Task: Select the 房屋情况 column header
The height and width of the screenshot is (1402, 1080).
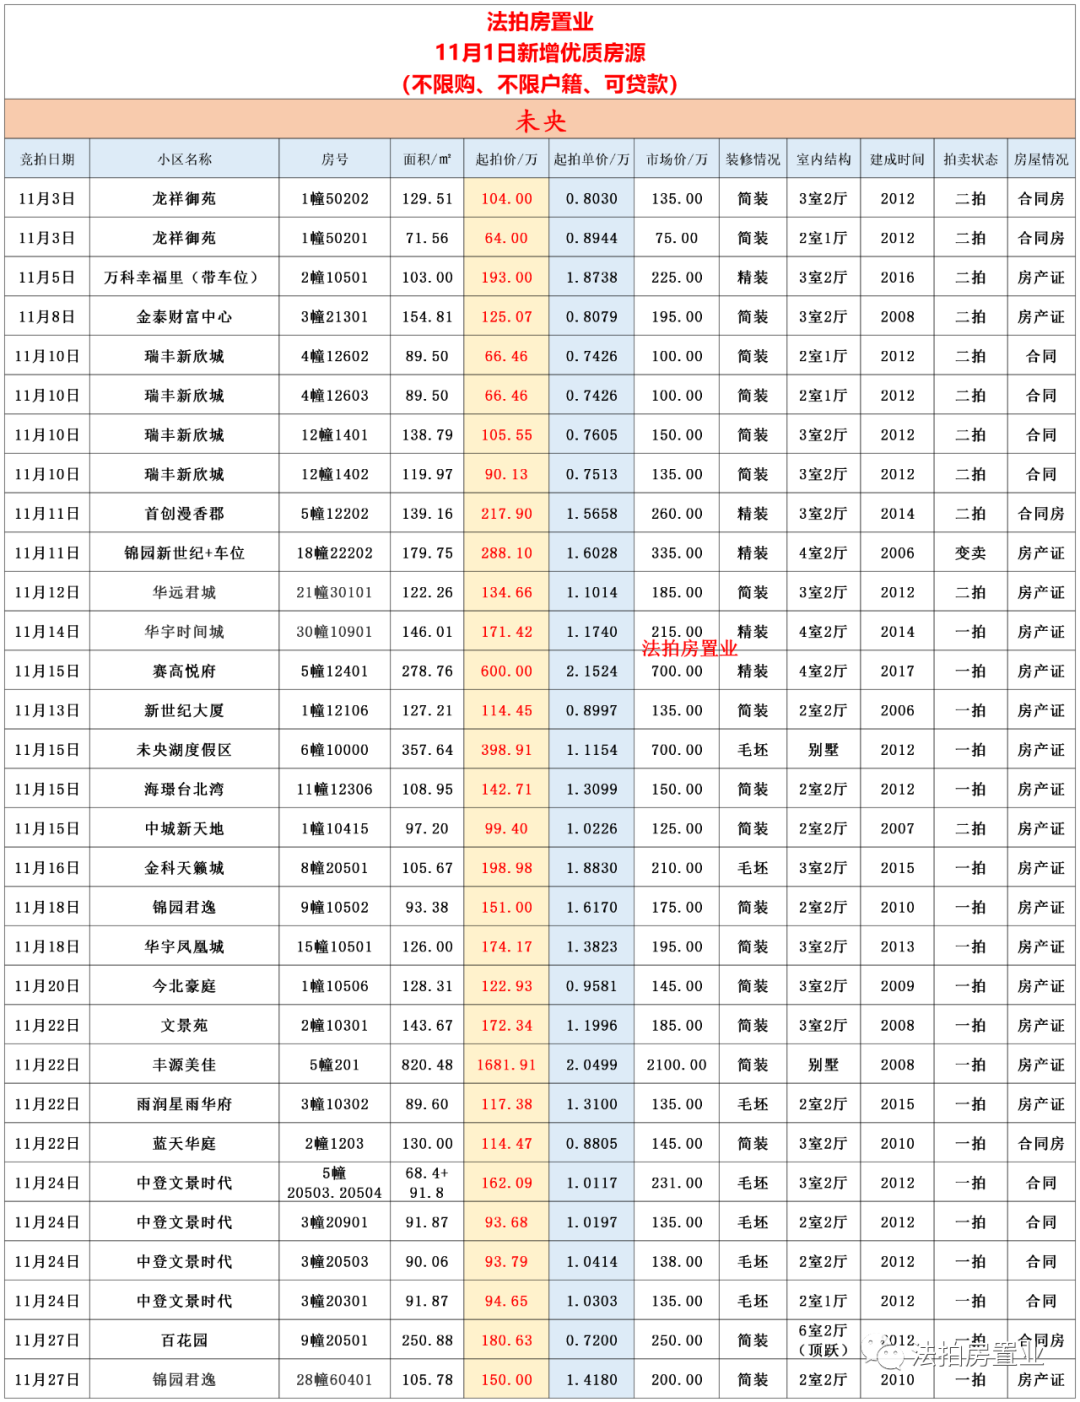Action: click(x=1041, y=159)
